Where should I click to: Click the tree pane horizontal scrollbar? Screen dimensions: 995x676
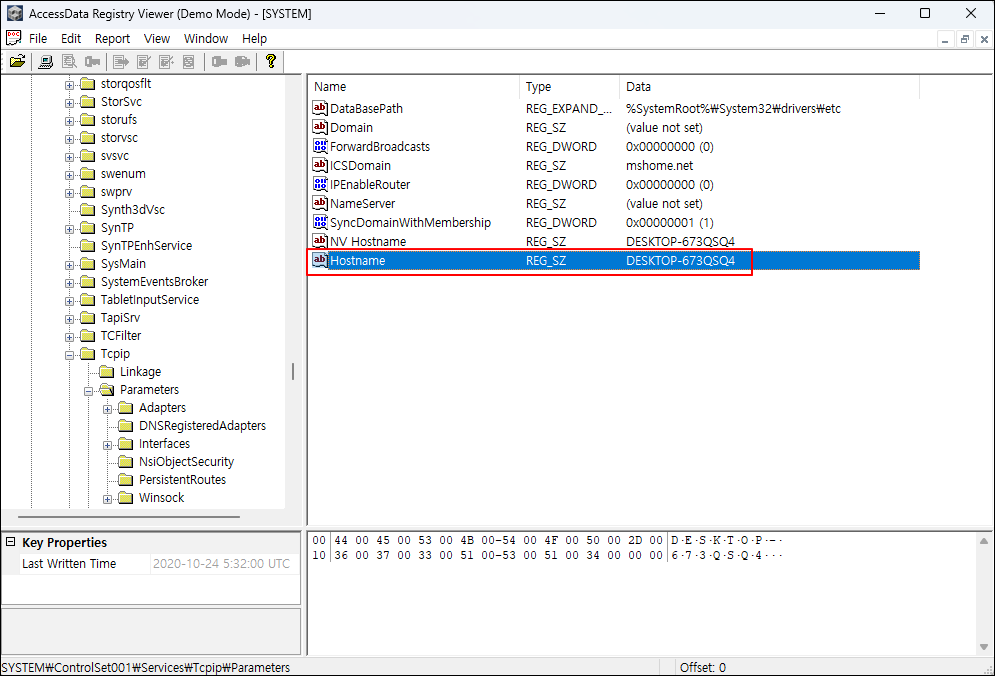[x=129, y=517]
